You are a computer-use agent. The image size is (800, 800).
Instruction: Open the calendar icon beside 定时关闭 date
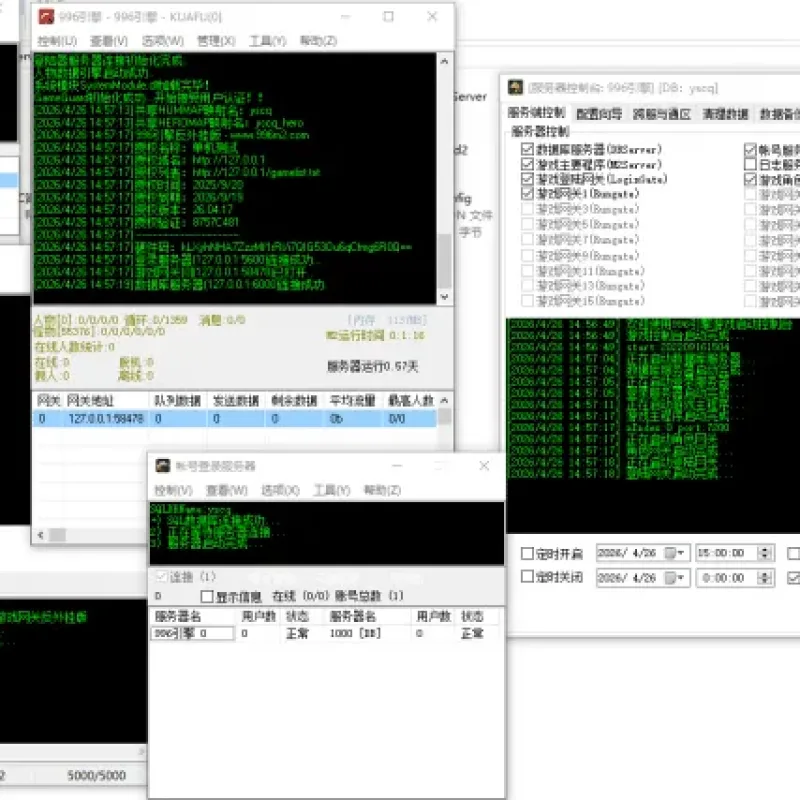point(670,578)
